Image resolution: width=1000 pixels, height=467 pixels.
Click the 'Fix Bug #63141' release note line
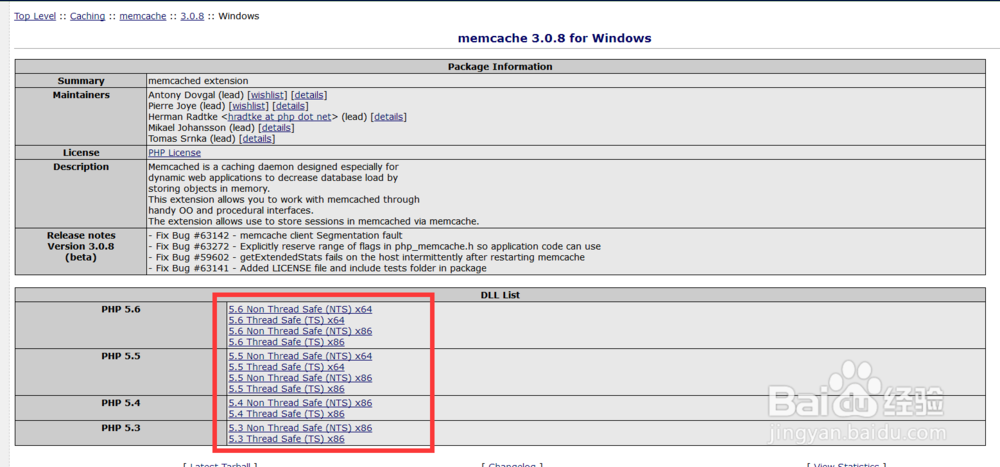[318, 268]
